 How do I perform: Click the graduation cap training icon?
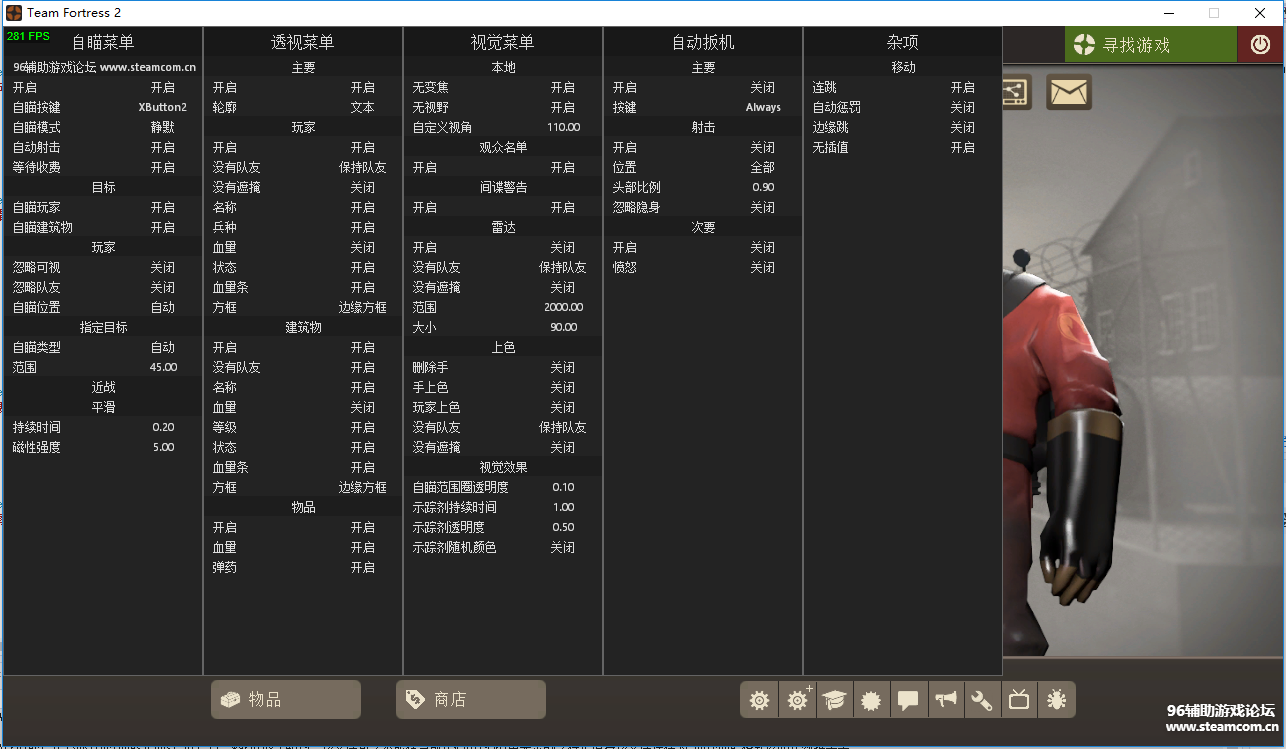[834, 700]
